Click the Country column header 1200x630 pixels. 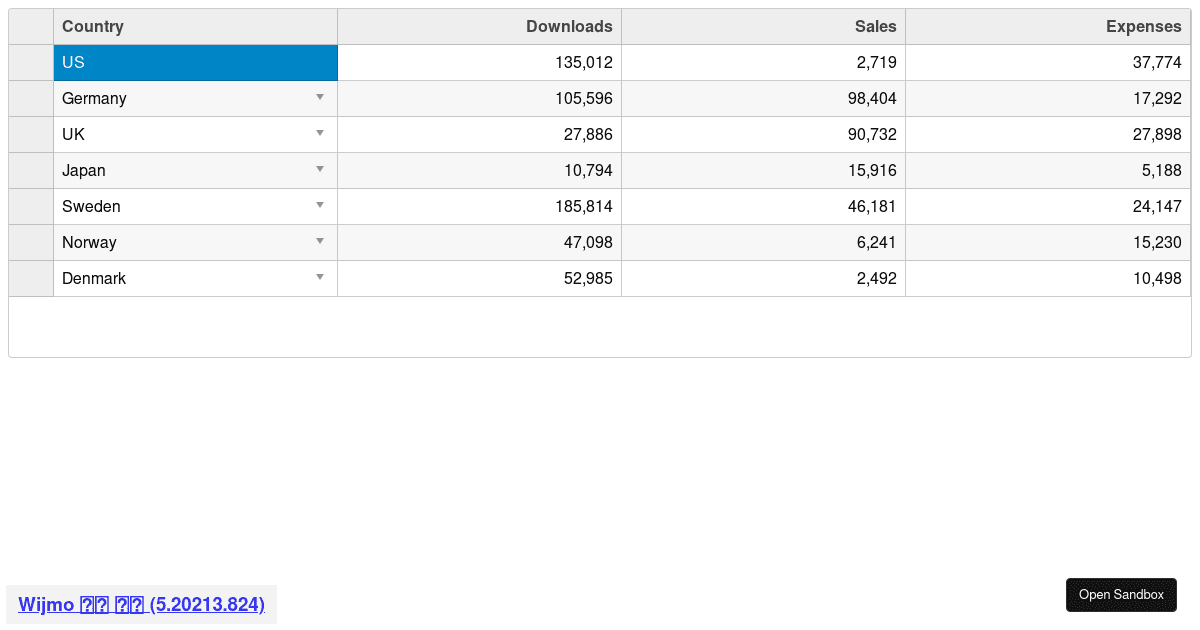195,27
